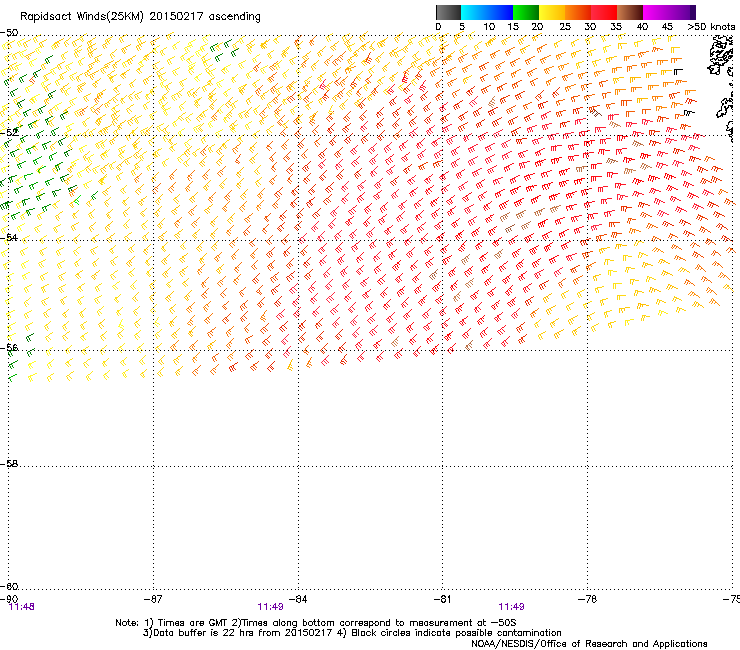740x650 pixels.
Task: Click the 'Data buffer is 22 hrs' note line
Action: 352,633
